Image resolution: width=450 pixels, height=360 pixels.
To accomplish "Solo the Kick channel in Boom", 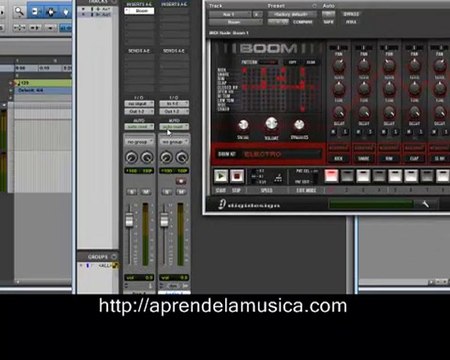I will point(345,132).
